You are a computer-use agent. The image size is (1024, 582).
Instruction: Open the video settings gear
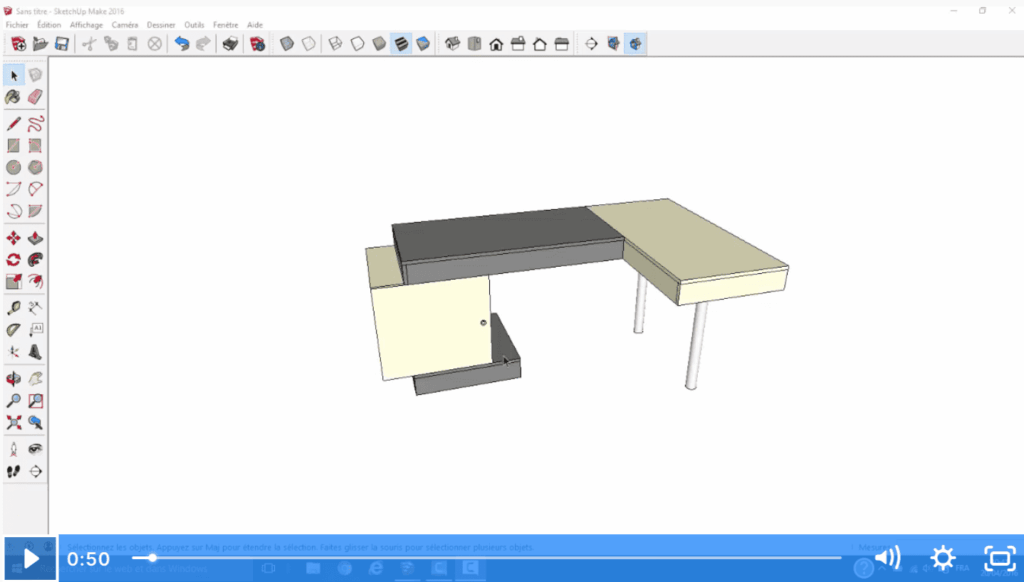pos(943,558)
